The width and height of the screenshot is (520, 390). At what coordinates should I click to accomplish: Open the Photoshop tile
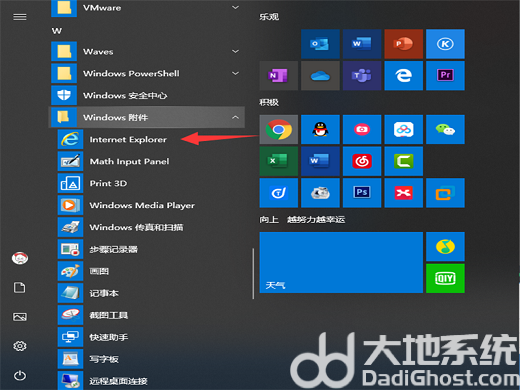(362, 193)
